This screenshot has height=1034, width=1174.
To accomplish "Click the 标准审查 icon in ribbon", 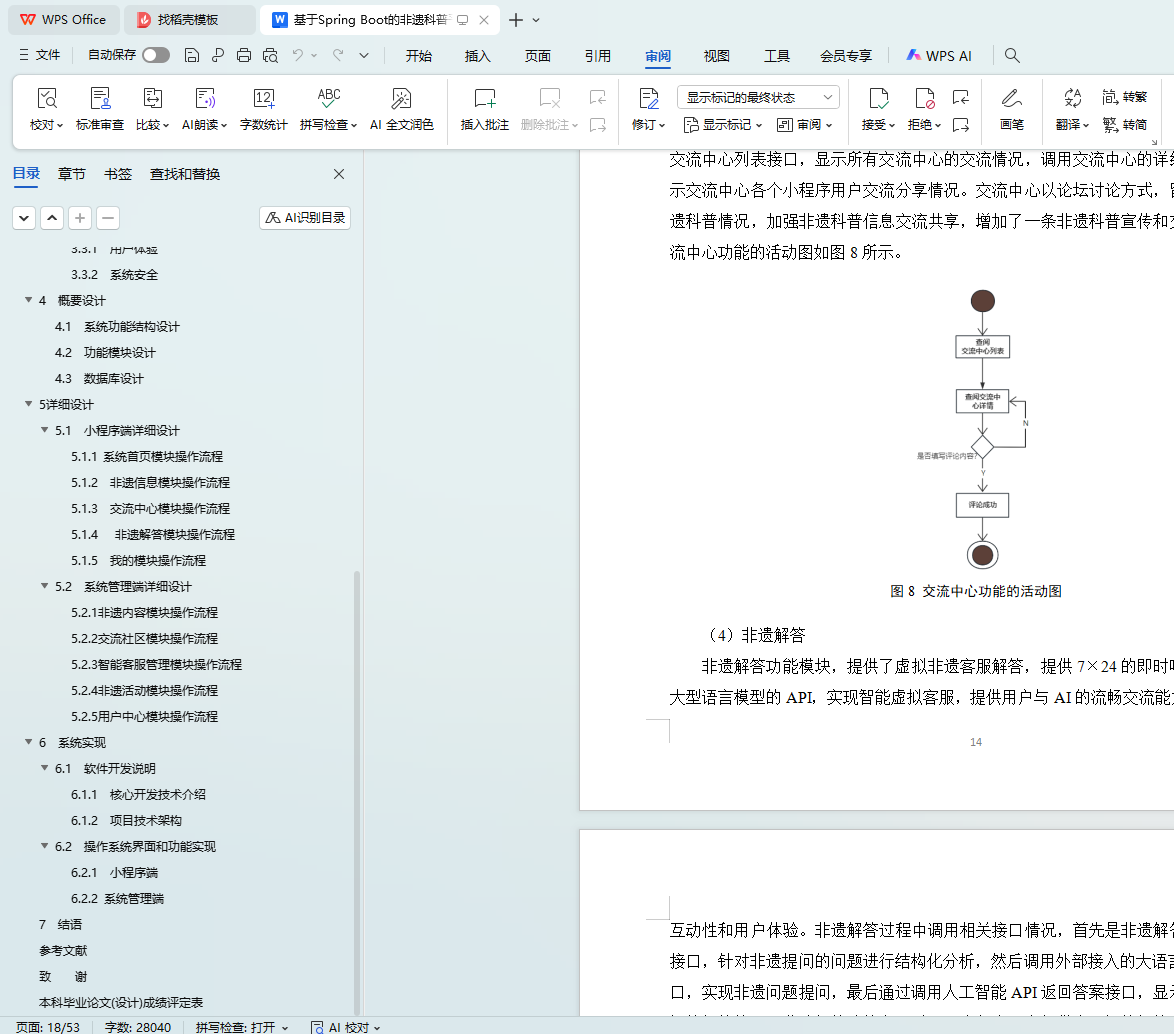I will (100, 109).
